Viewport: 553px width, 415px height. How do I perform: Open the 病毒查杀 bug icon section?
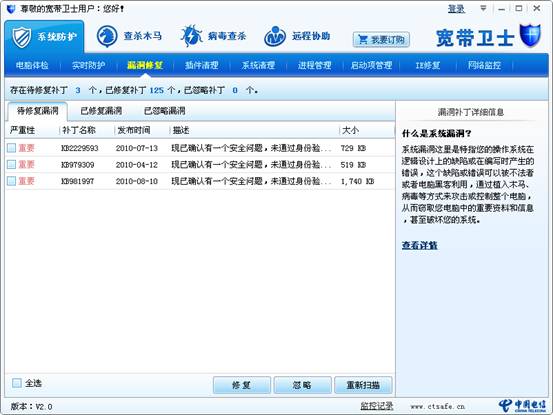click(x=214, y=36)
